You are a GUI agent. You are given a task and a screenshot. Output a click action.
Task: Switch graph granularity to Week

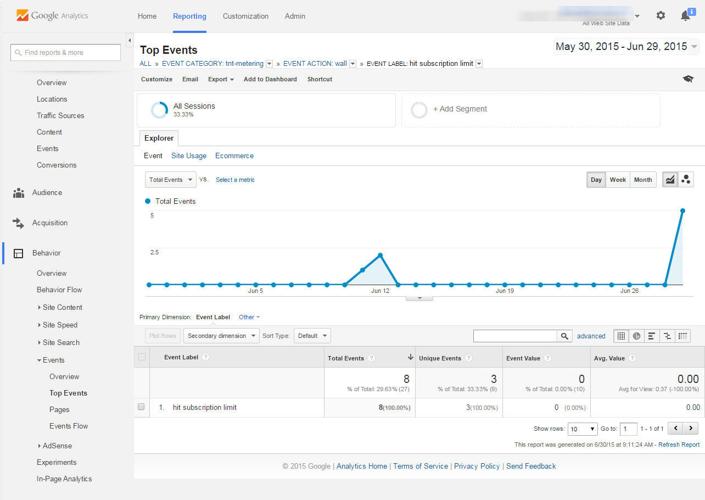618,180
